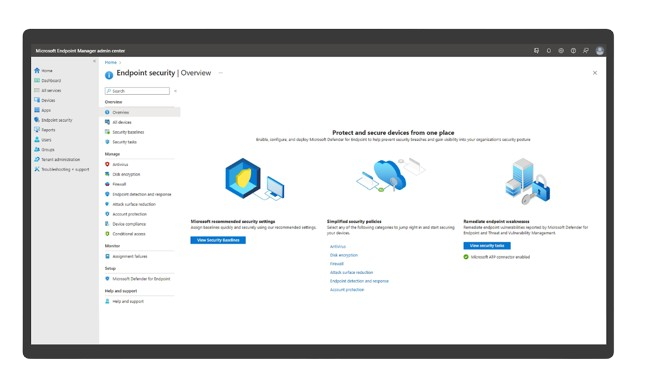Open Device compliance under Manage
The width and height of the screenshot is (645, 387).
[125, 224]
